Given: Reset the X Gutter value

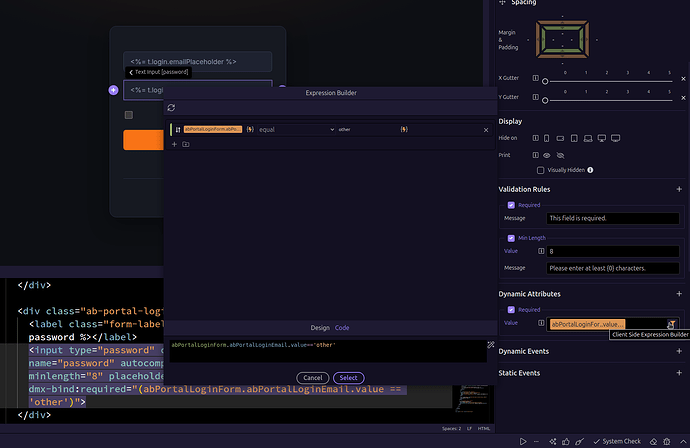Looking at the screenshot, I should coord(683,79).
